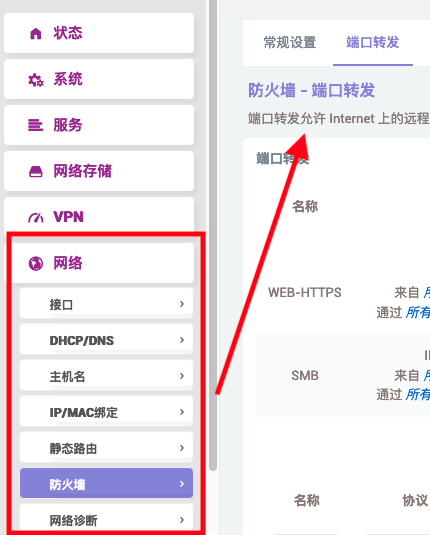This screenshot has width=430, height=535.
Task: Click the lines icon beside 服务
Action: 35,125
